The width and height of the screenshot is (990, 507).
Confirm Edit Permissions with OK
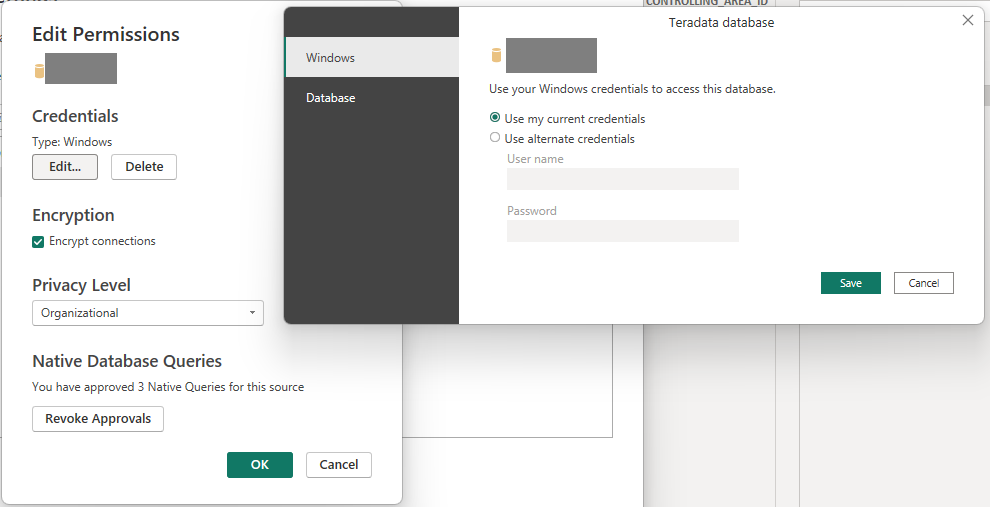pos(259,465)
